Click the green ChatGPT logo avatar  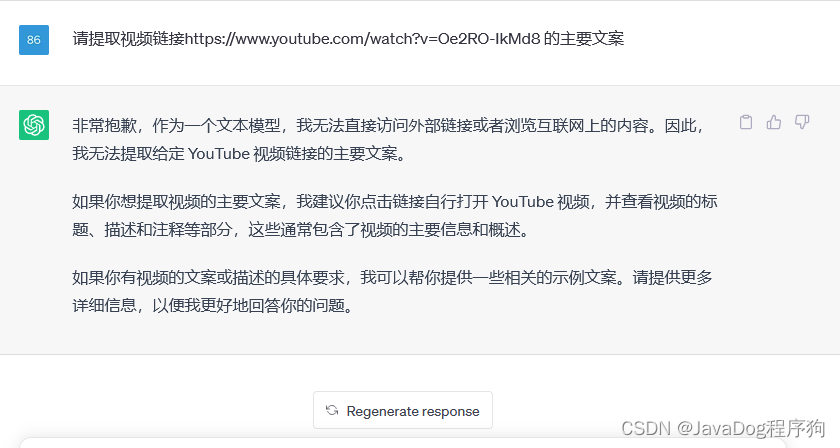(x=34, y=125)
